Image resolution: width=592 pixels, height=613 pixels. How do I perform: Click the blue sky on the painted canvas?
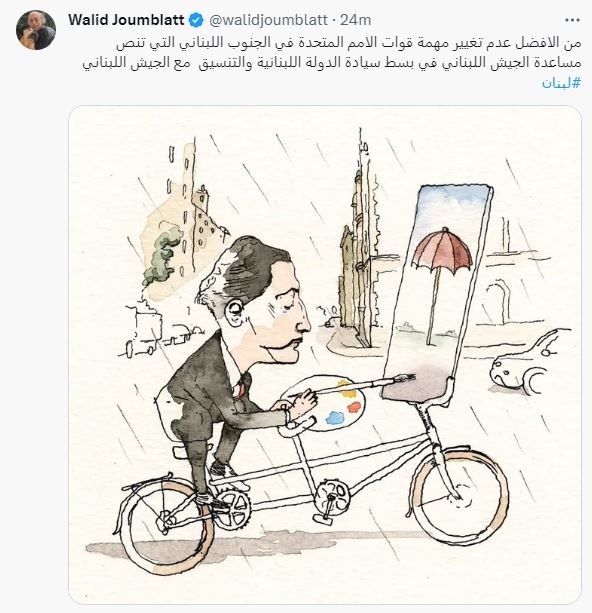(x=453, y=207)
